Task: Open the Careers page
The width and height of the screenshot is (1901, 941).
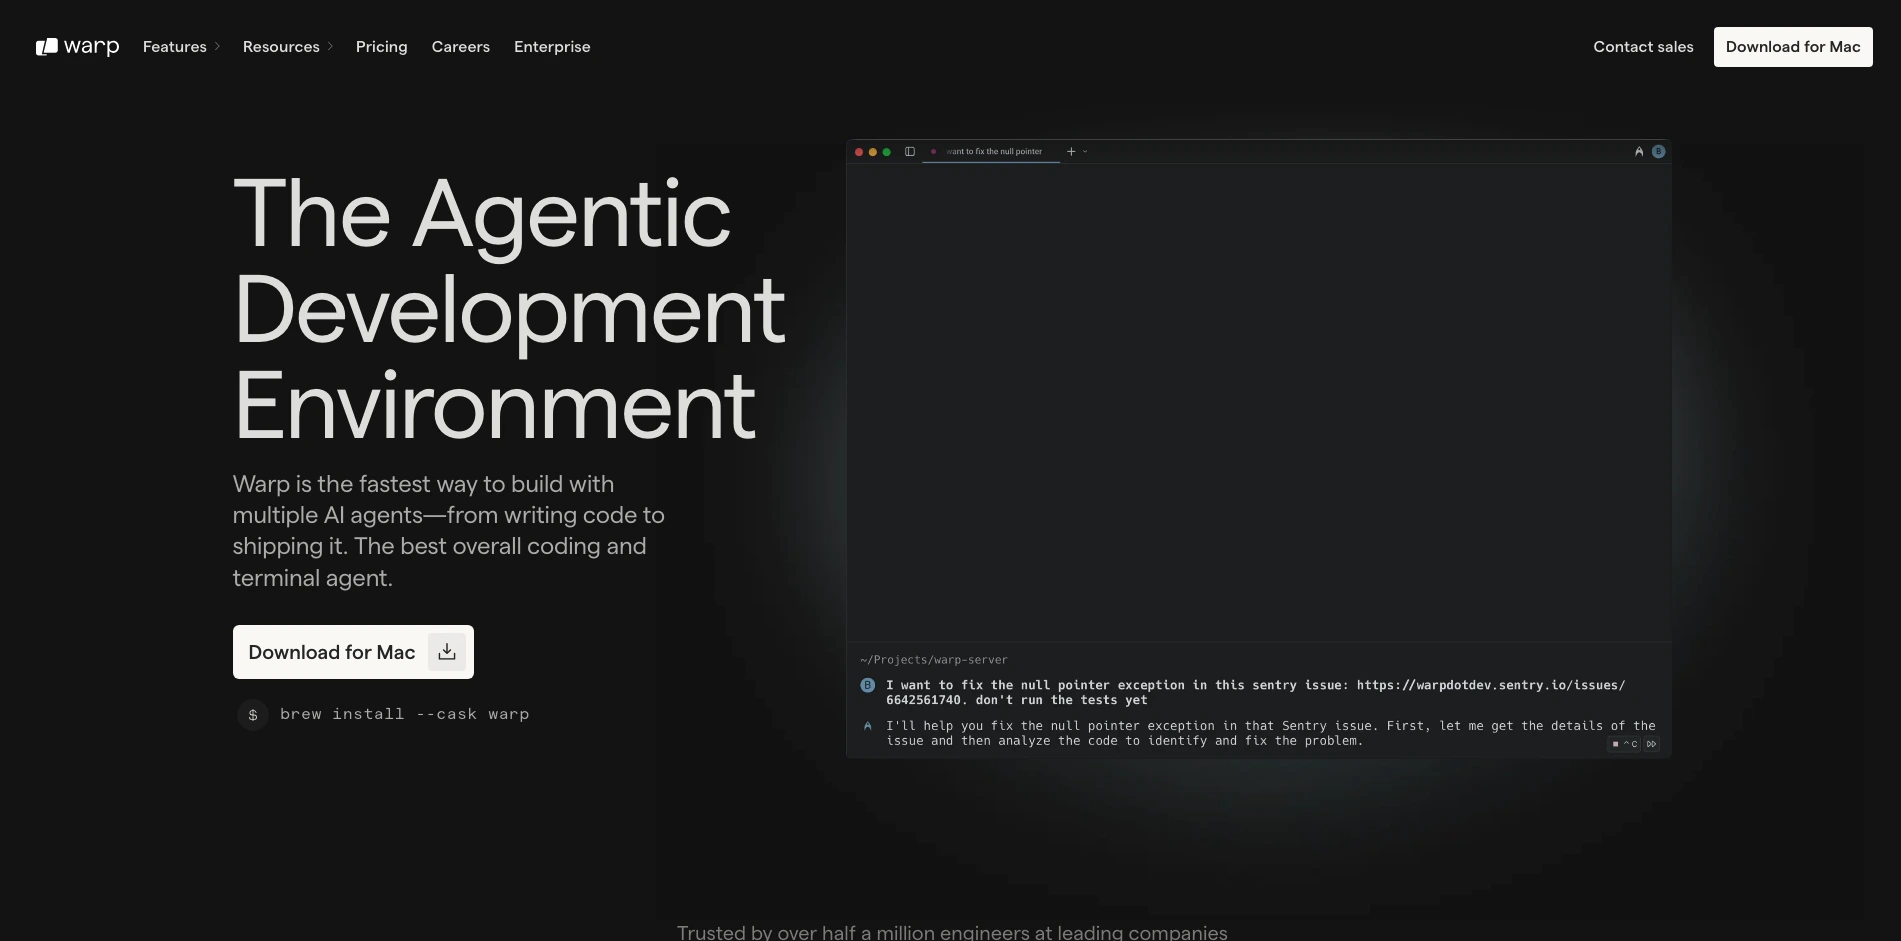Action: click(461, 47)
